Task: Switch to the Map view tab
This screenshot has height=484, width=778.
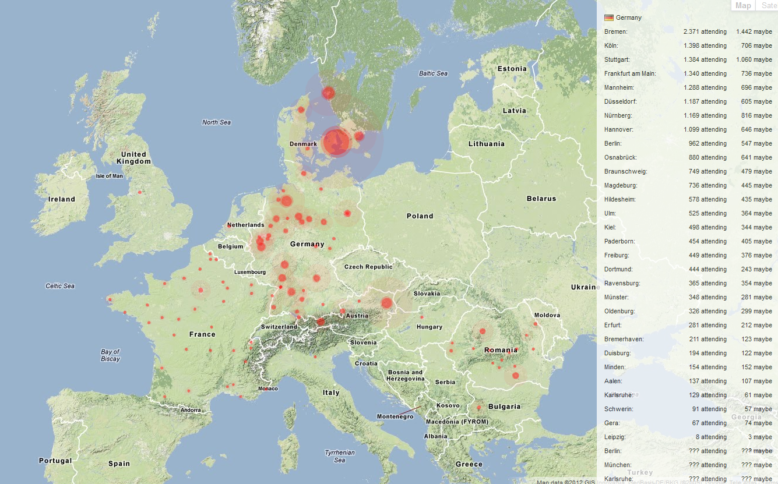Action: 742,6
